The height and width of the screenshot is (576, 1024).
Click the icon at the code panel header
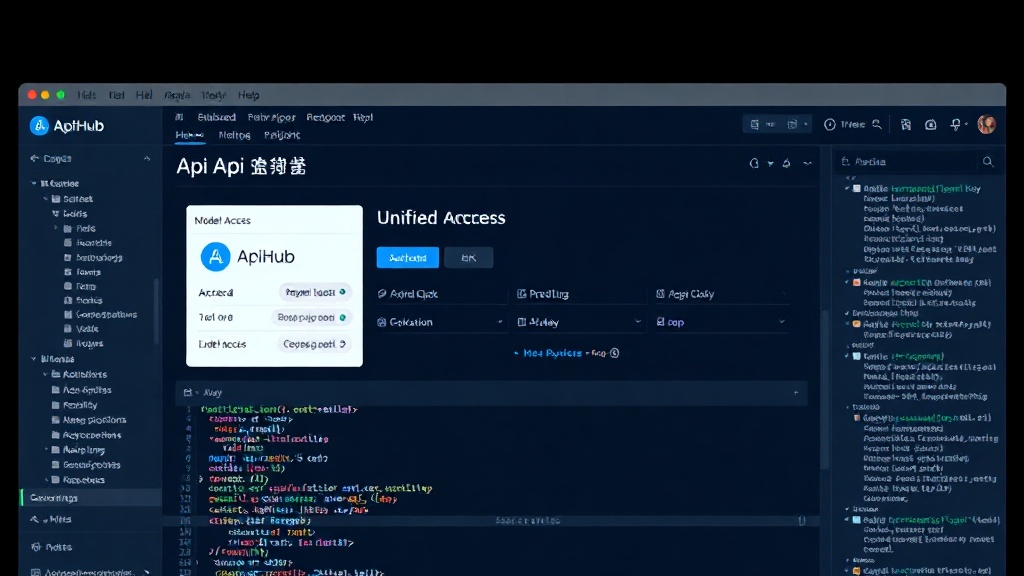click(188, 392)
